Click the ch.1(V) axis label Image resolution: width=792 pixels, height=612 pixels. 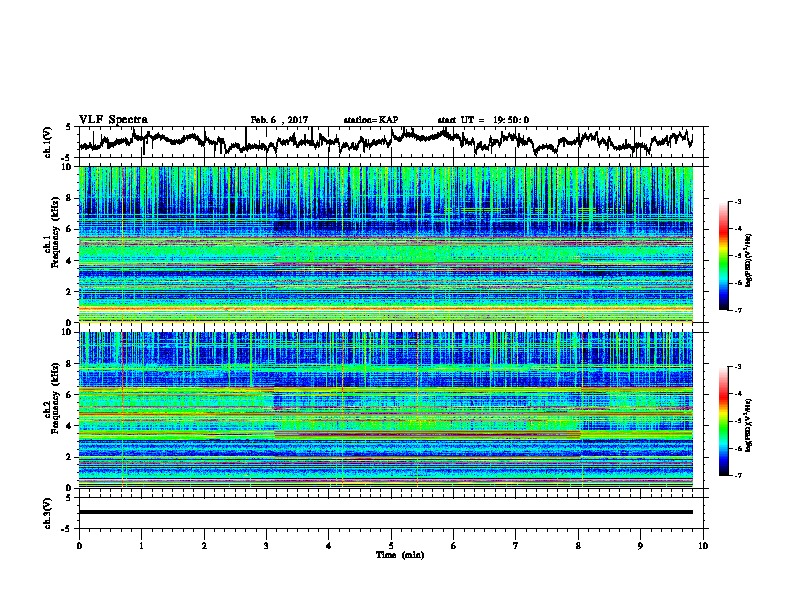pyautogui.click(x=47, y=142)
